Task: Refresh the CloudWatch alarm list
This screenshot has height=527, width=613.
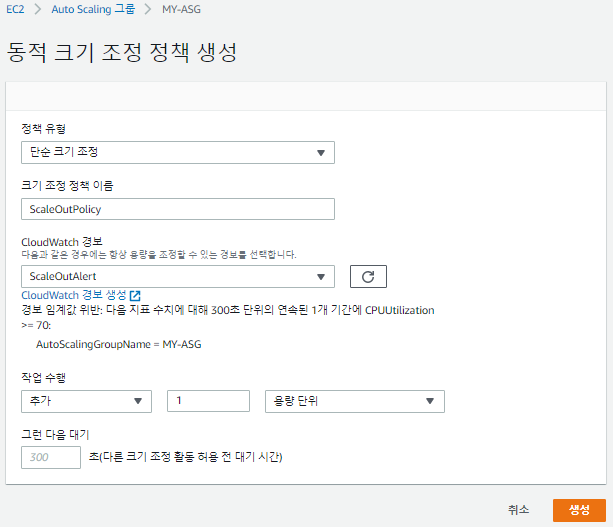Action: [x=368, y=276]
